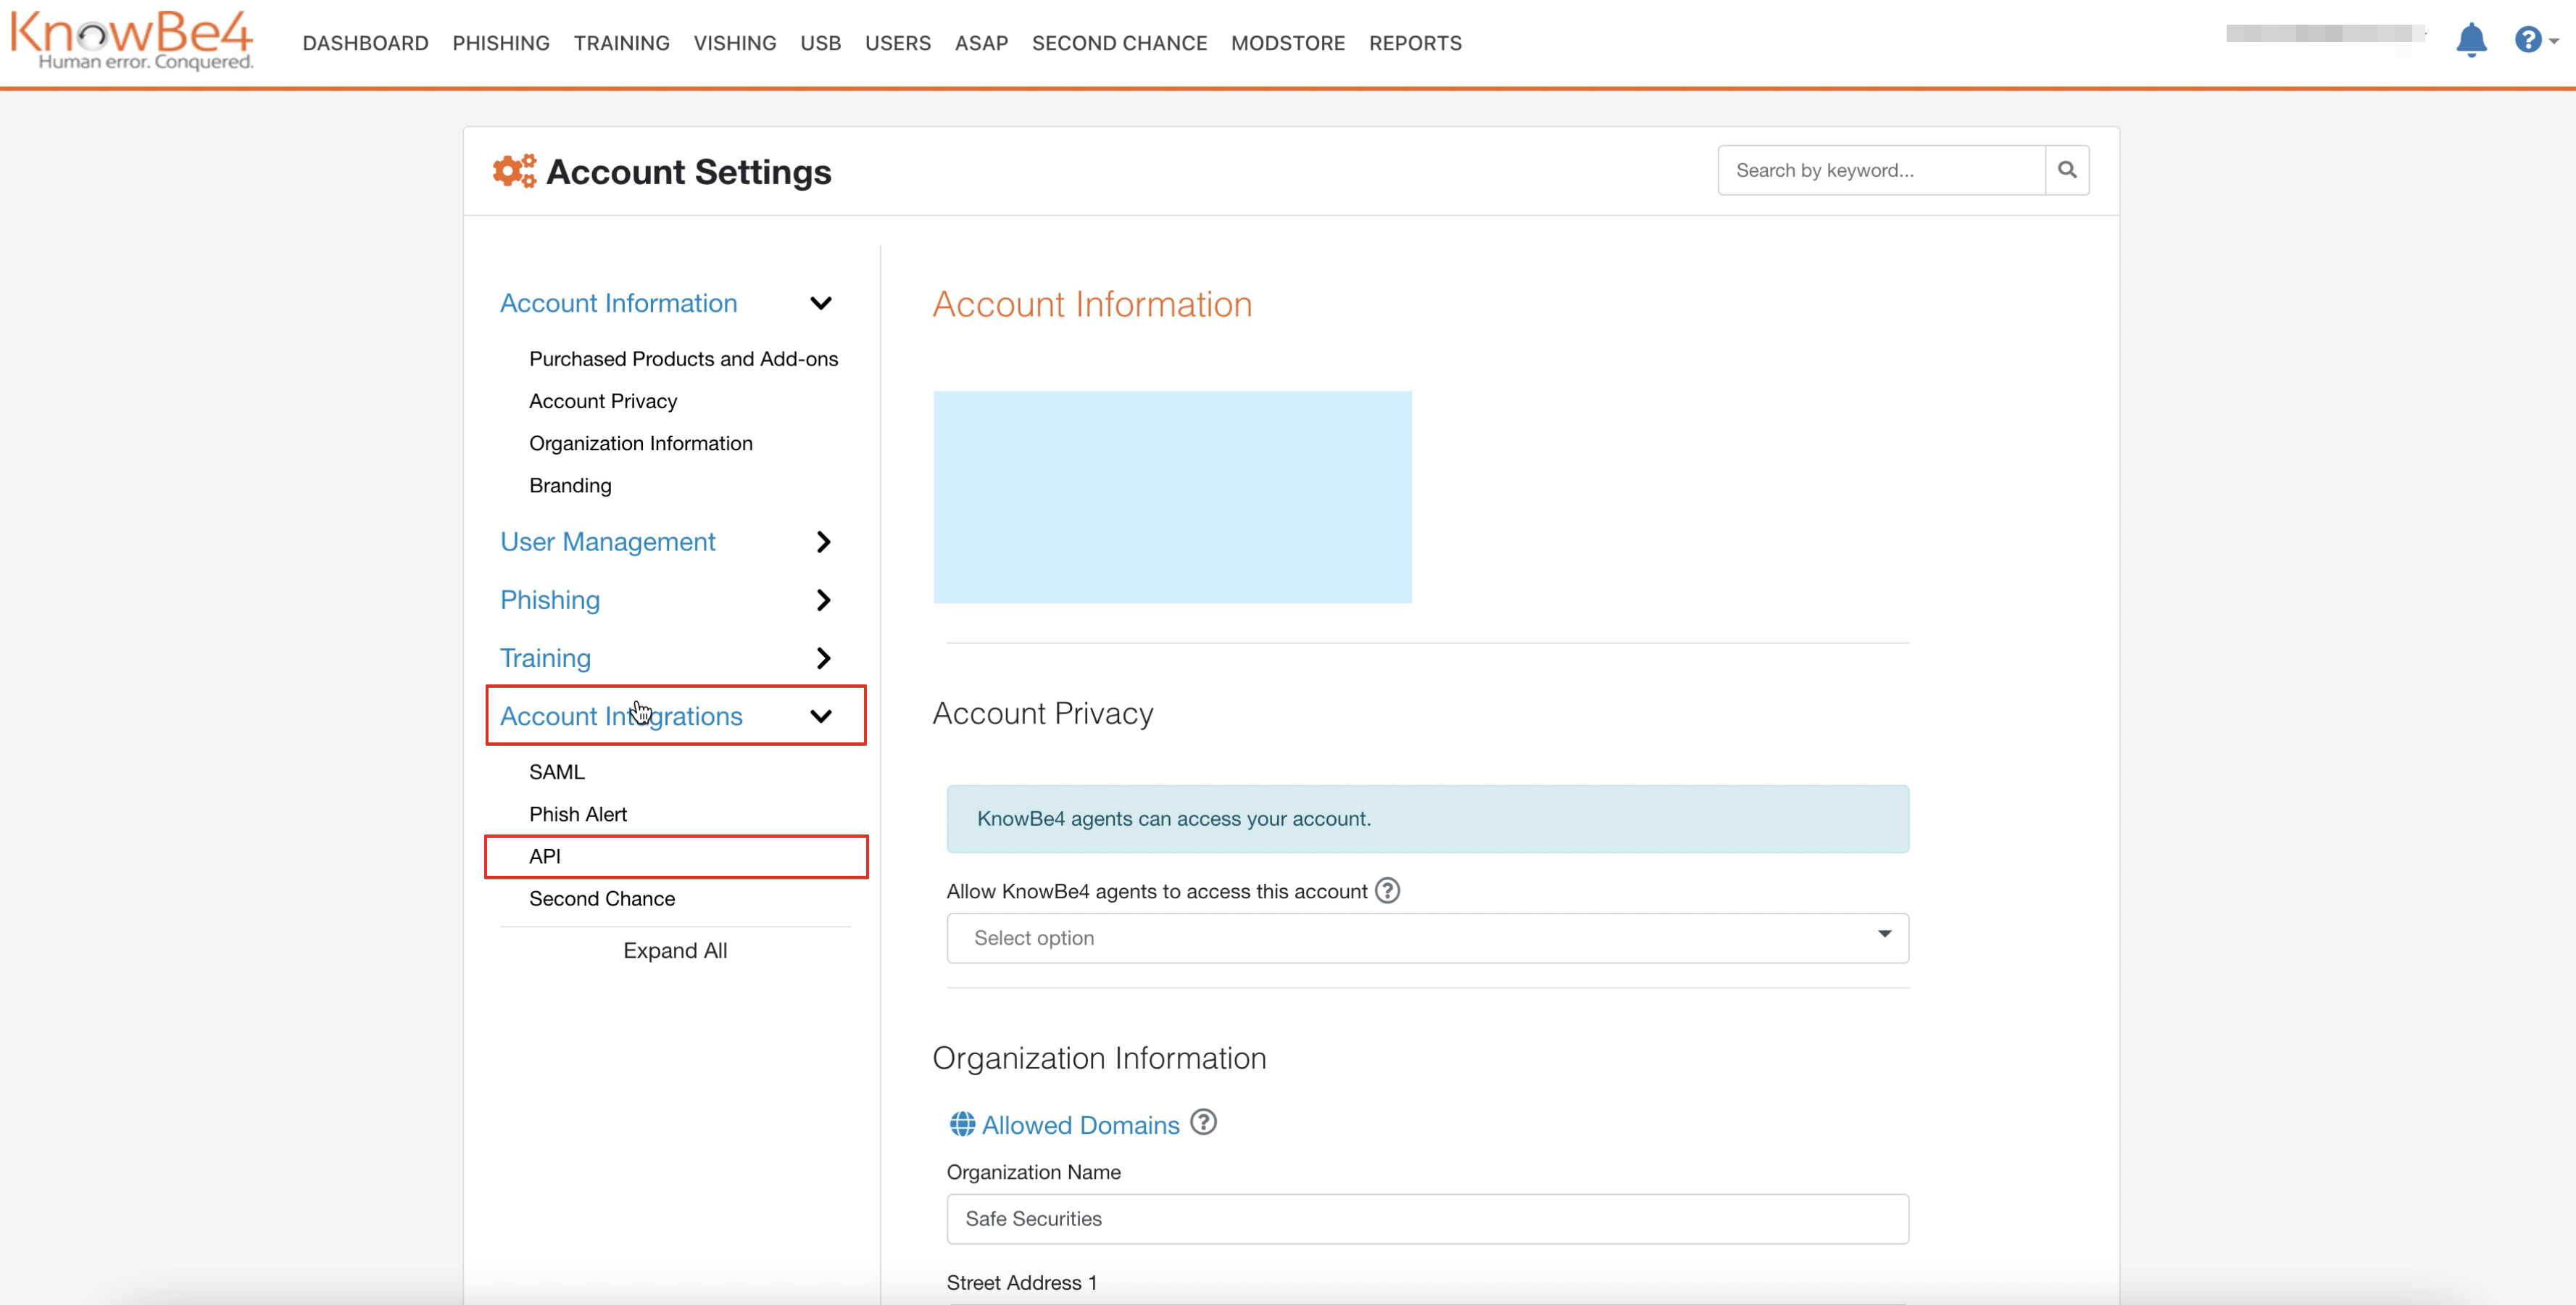
Task: Go to the REPORTS menu
Action: 1414,43
